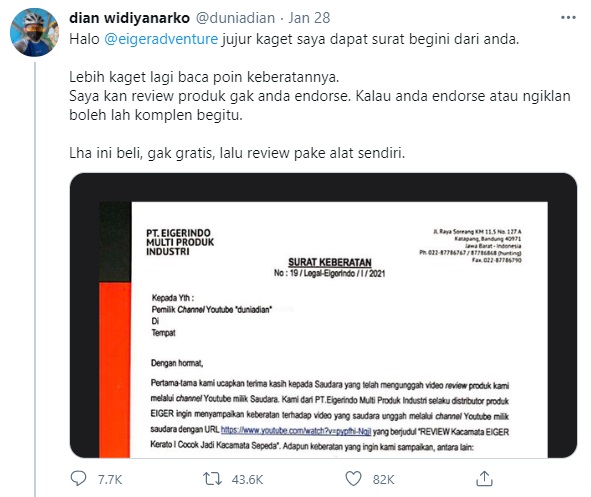
Task: Click the vertical thread line below avatar
Action: pos(35,279)
